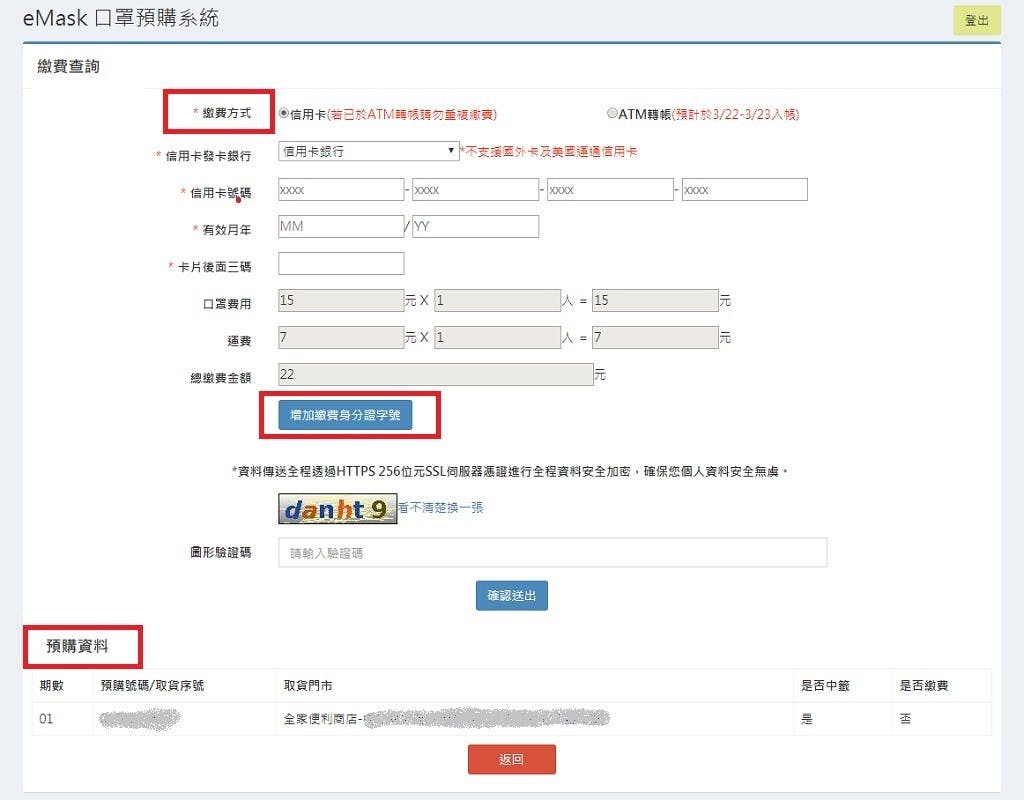Click the fourth credit card number field
Screen dimensions: 1024x800
point(744,189)
